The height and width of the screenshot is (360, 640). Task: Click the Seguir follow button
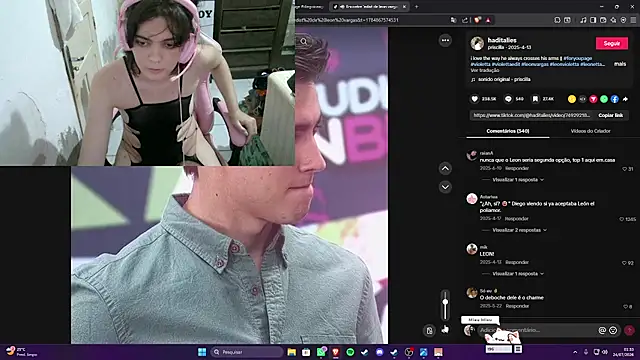pyautogui.click(x=611, y=43)
